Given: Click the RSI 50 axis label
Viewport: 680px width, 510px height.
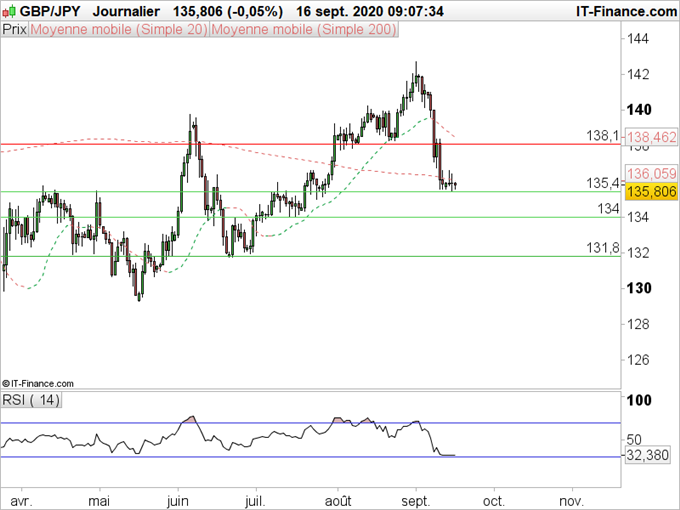Looking at the screenshot, I should tap(634, 439).
